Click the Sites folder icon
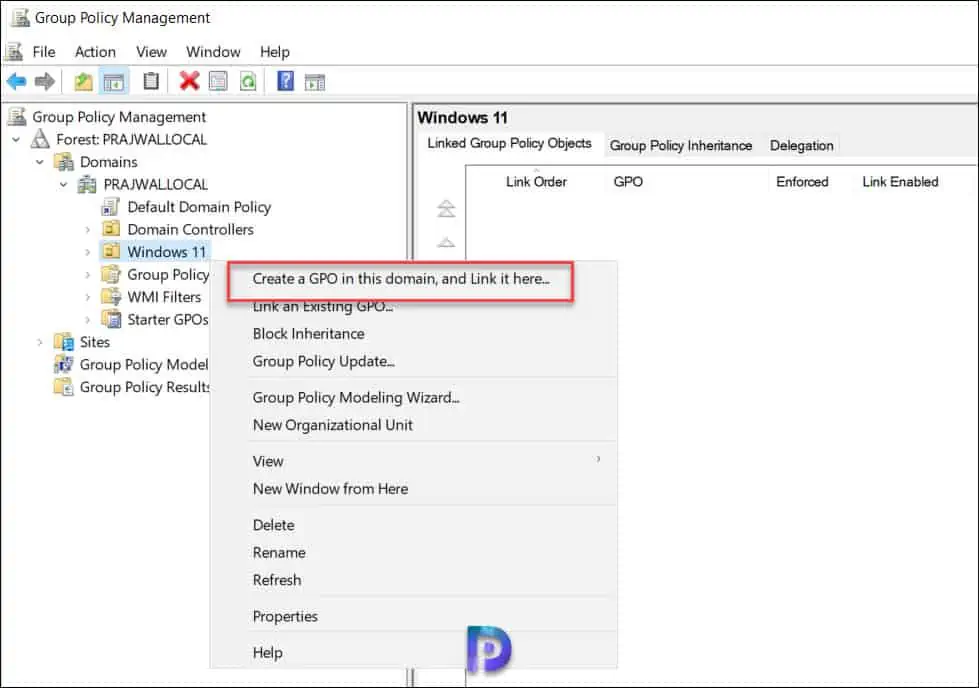The height and width of the screenshot is (688, 979). coord(64,342)
